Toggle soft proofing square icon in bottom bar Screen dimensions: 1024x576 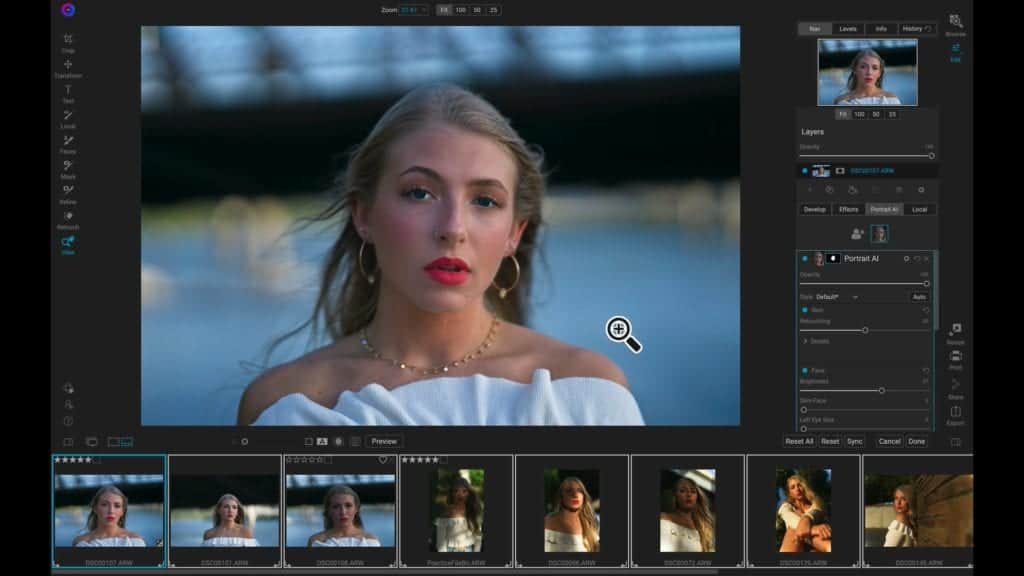pos(308,442)
